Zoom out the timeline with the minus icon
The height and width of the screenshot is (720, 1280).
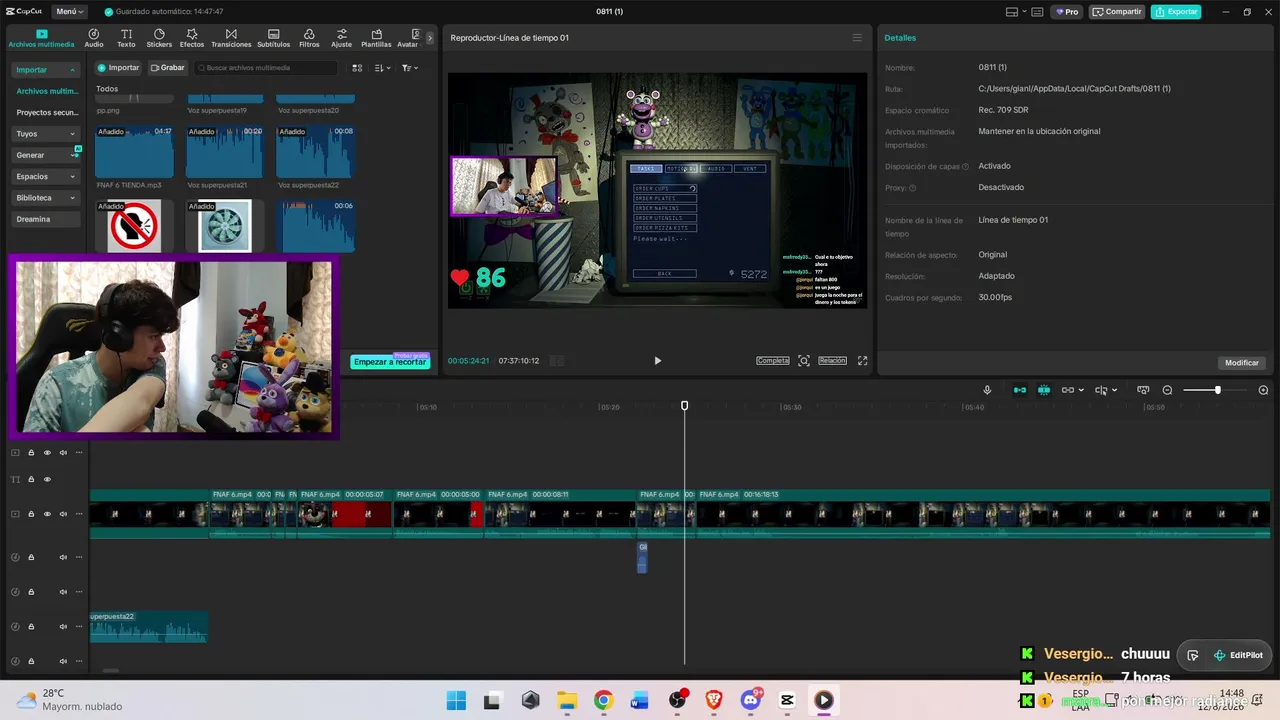(x=1167, y=390)
